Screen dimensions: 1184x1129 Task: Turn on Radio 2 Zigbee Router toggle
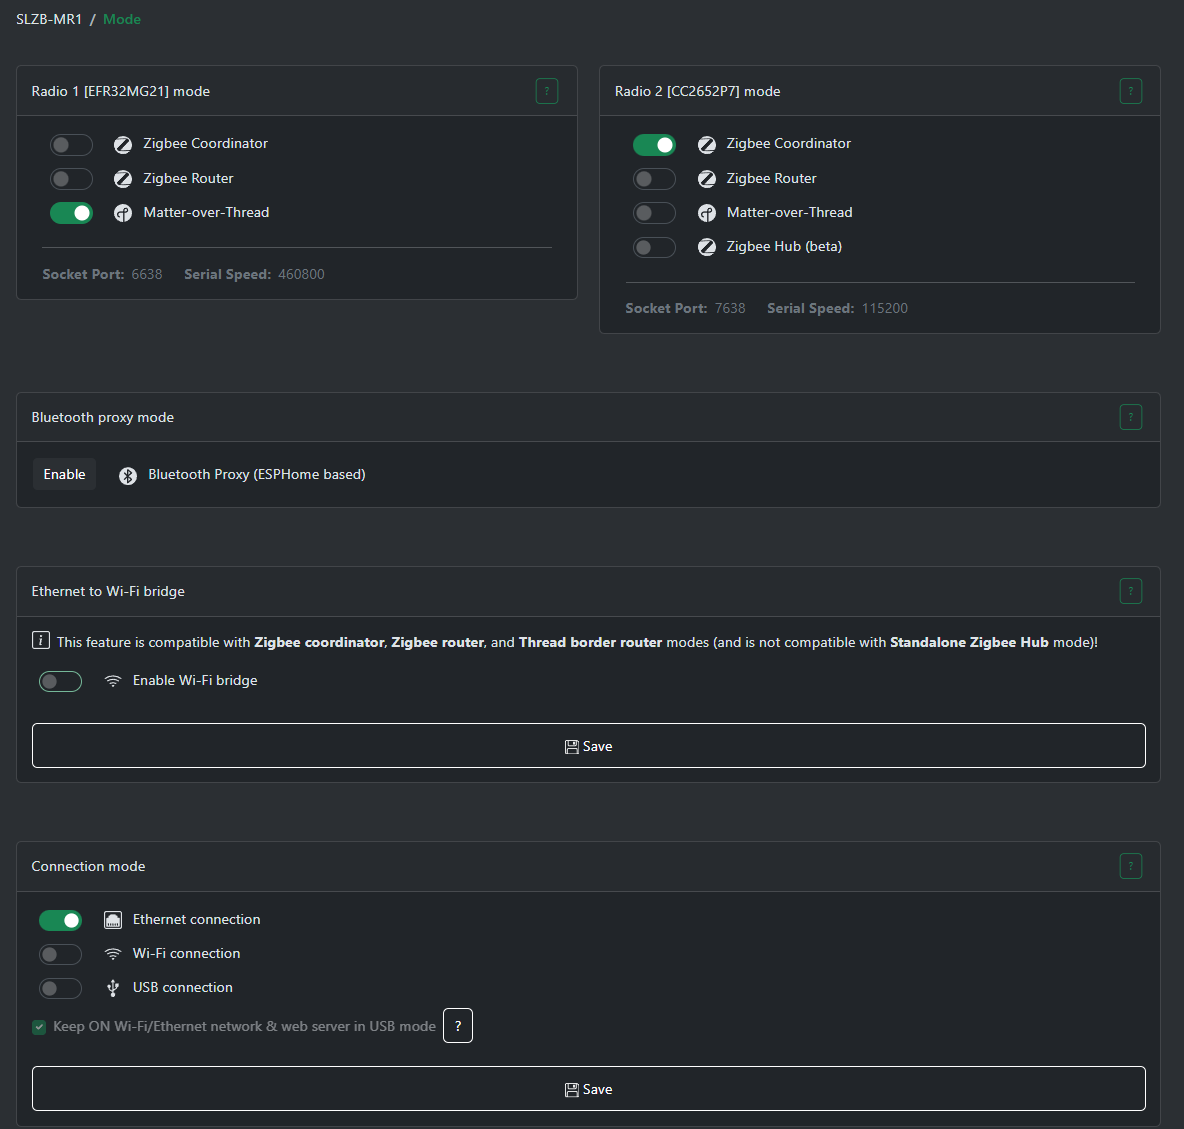coord(654,179)
